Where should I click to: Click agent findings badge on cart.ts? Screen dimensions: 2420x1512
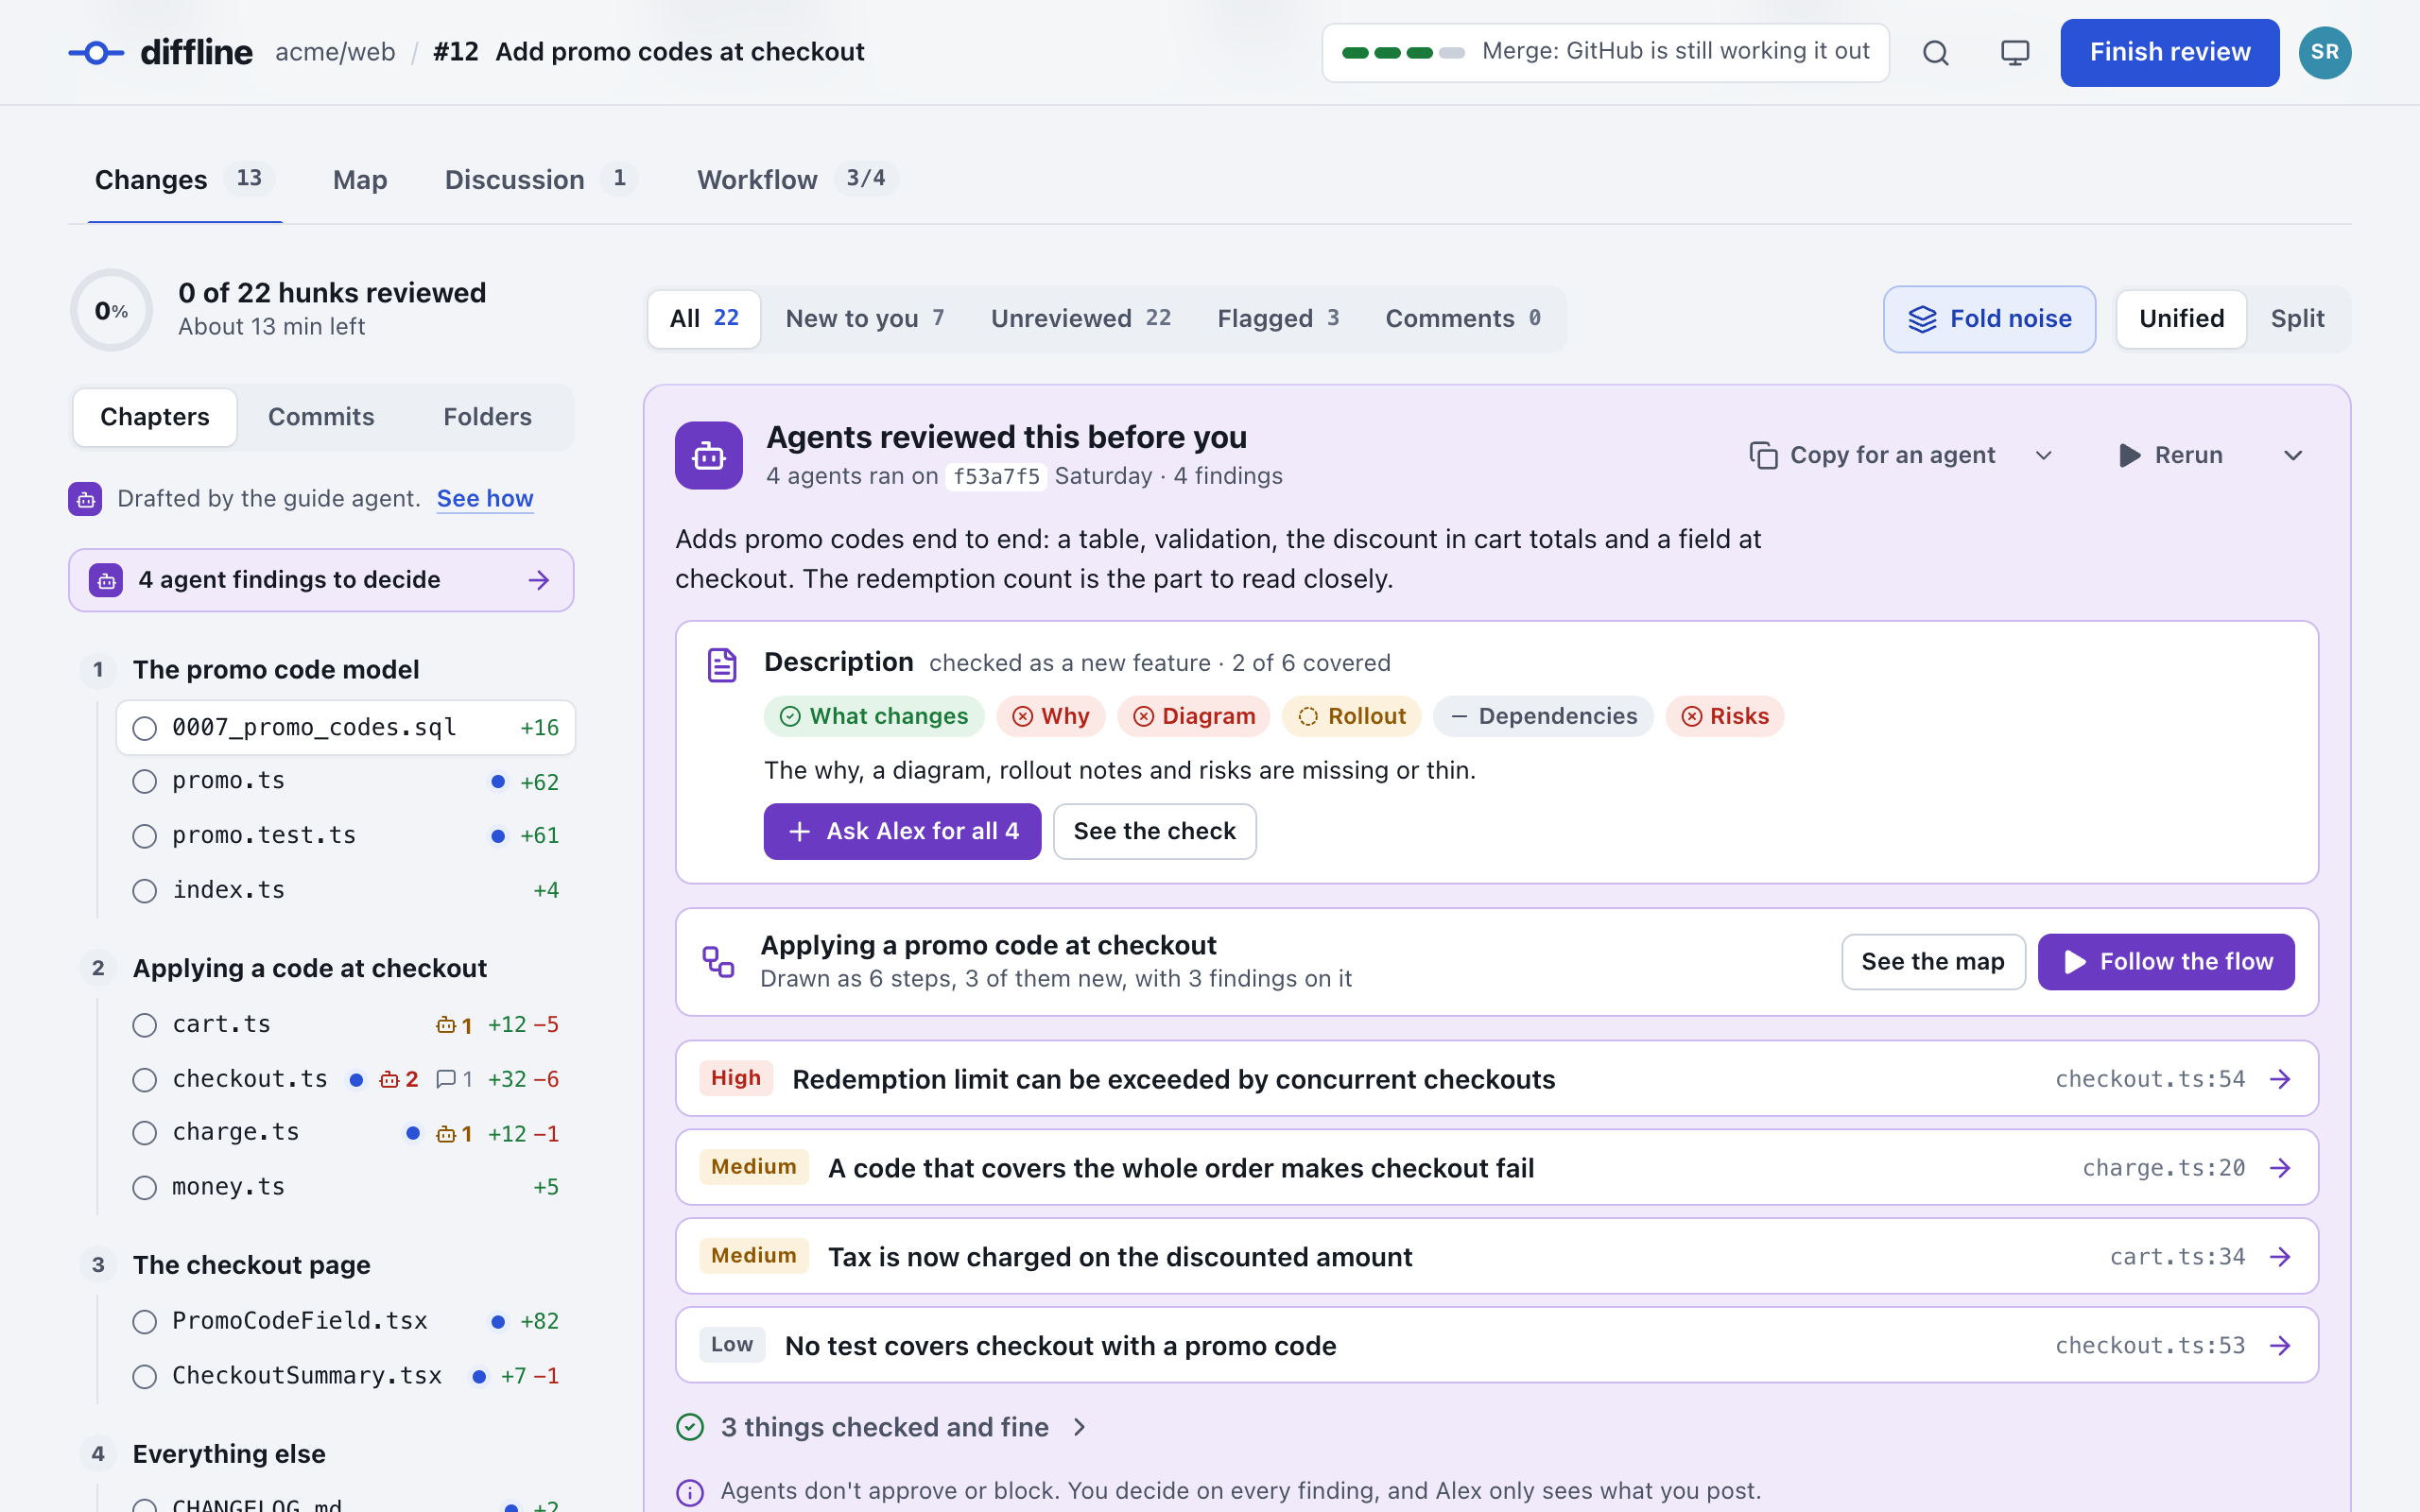pos(454,1025)
